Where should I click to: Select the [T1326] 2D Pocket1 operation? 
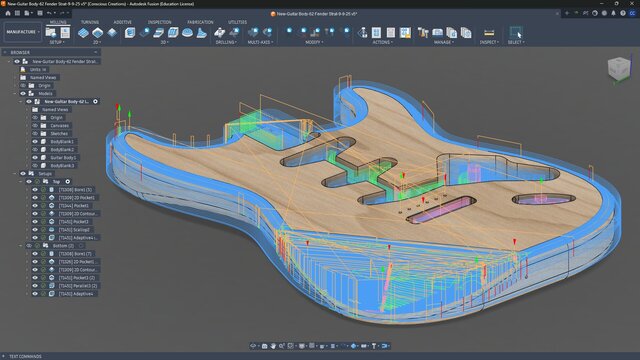click(x=77, y=262)
